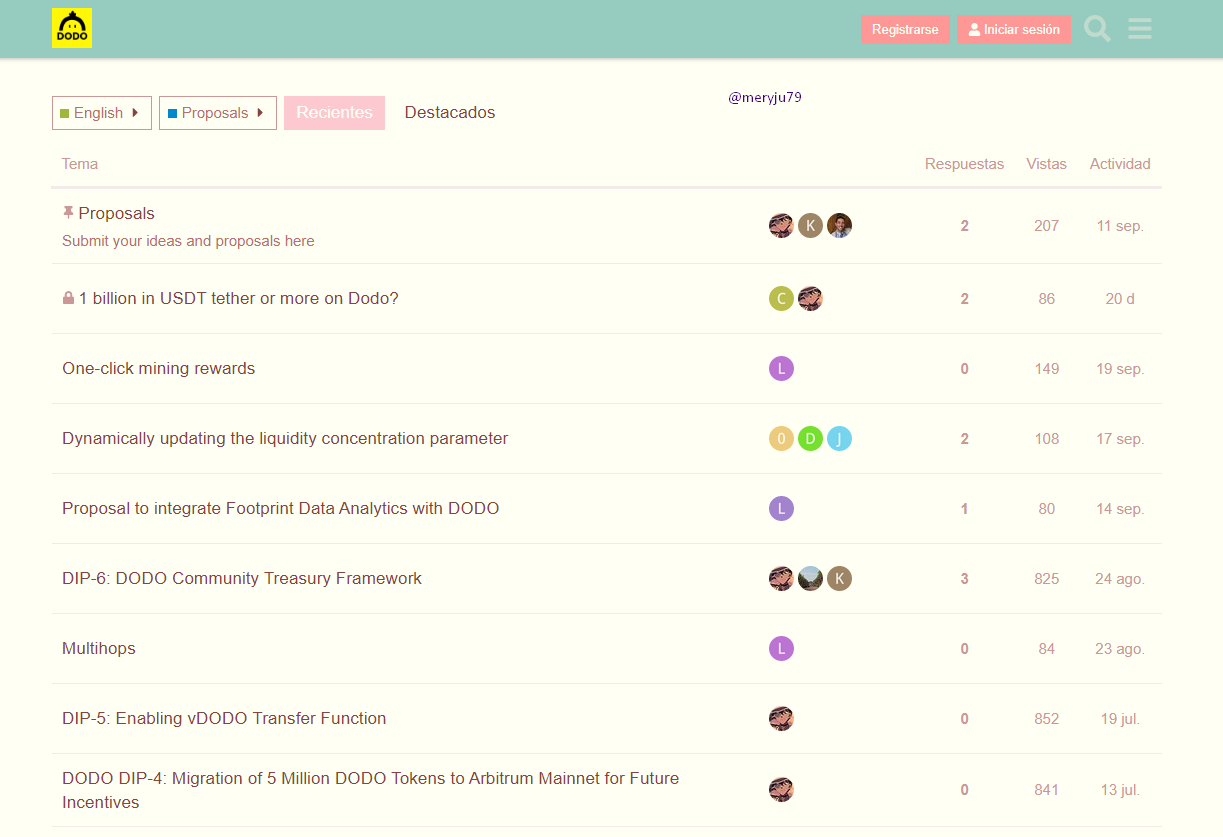This screenshot has height=837, width=1223.
Task: Click the Registrarse button
Action: (x=905, y=29)
